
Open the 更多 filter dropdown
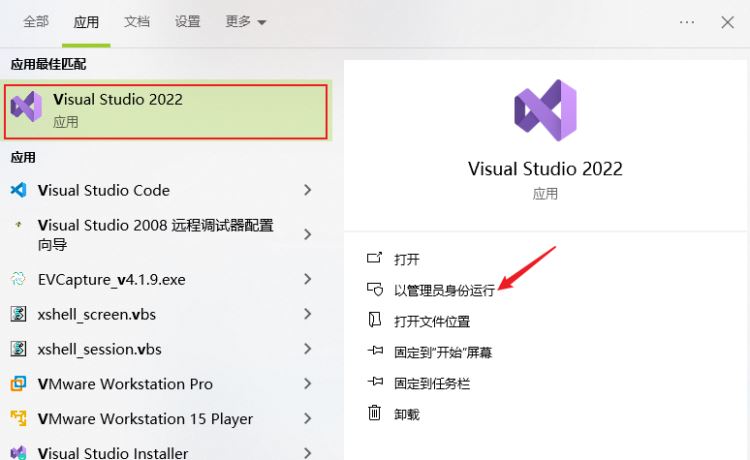point(245,22)
